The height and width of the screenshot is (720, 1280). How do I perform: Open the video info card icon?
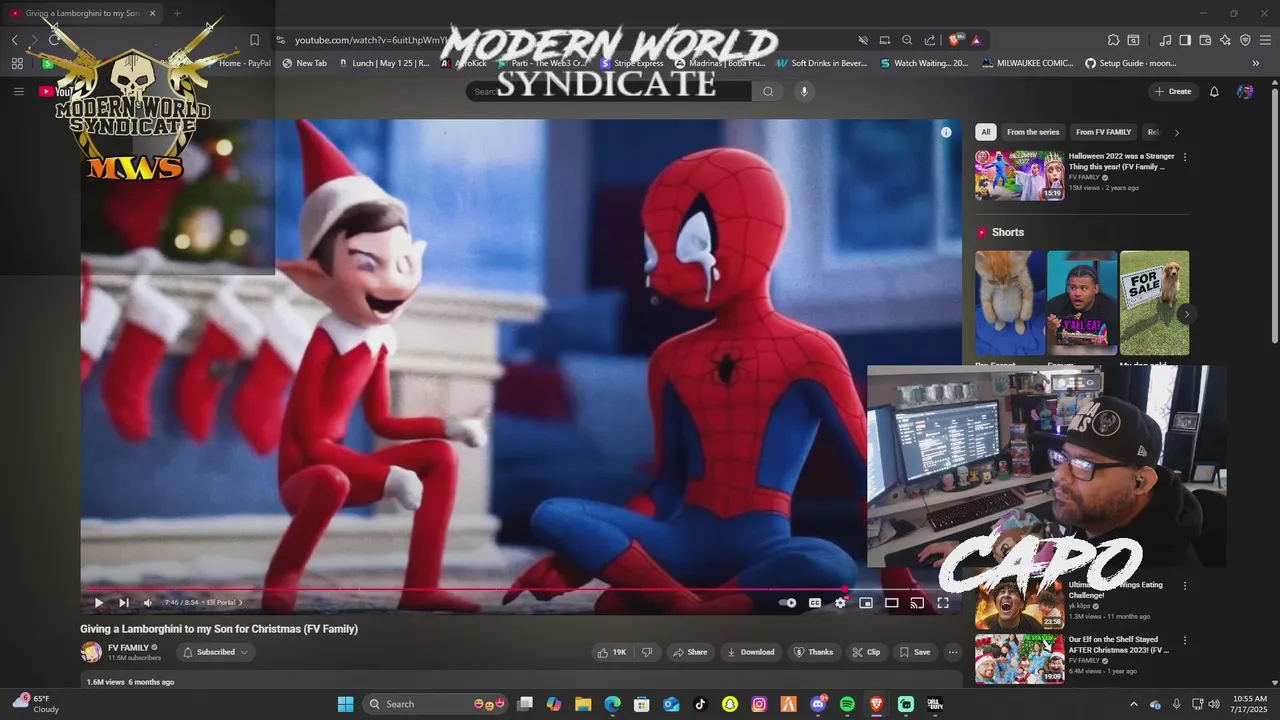(946, 132)
